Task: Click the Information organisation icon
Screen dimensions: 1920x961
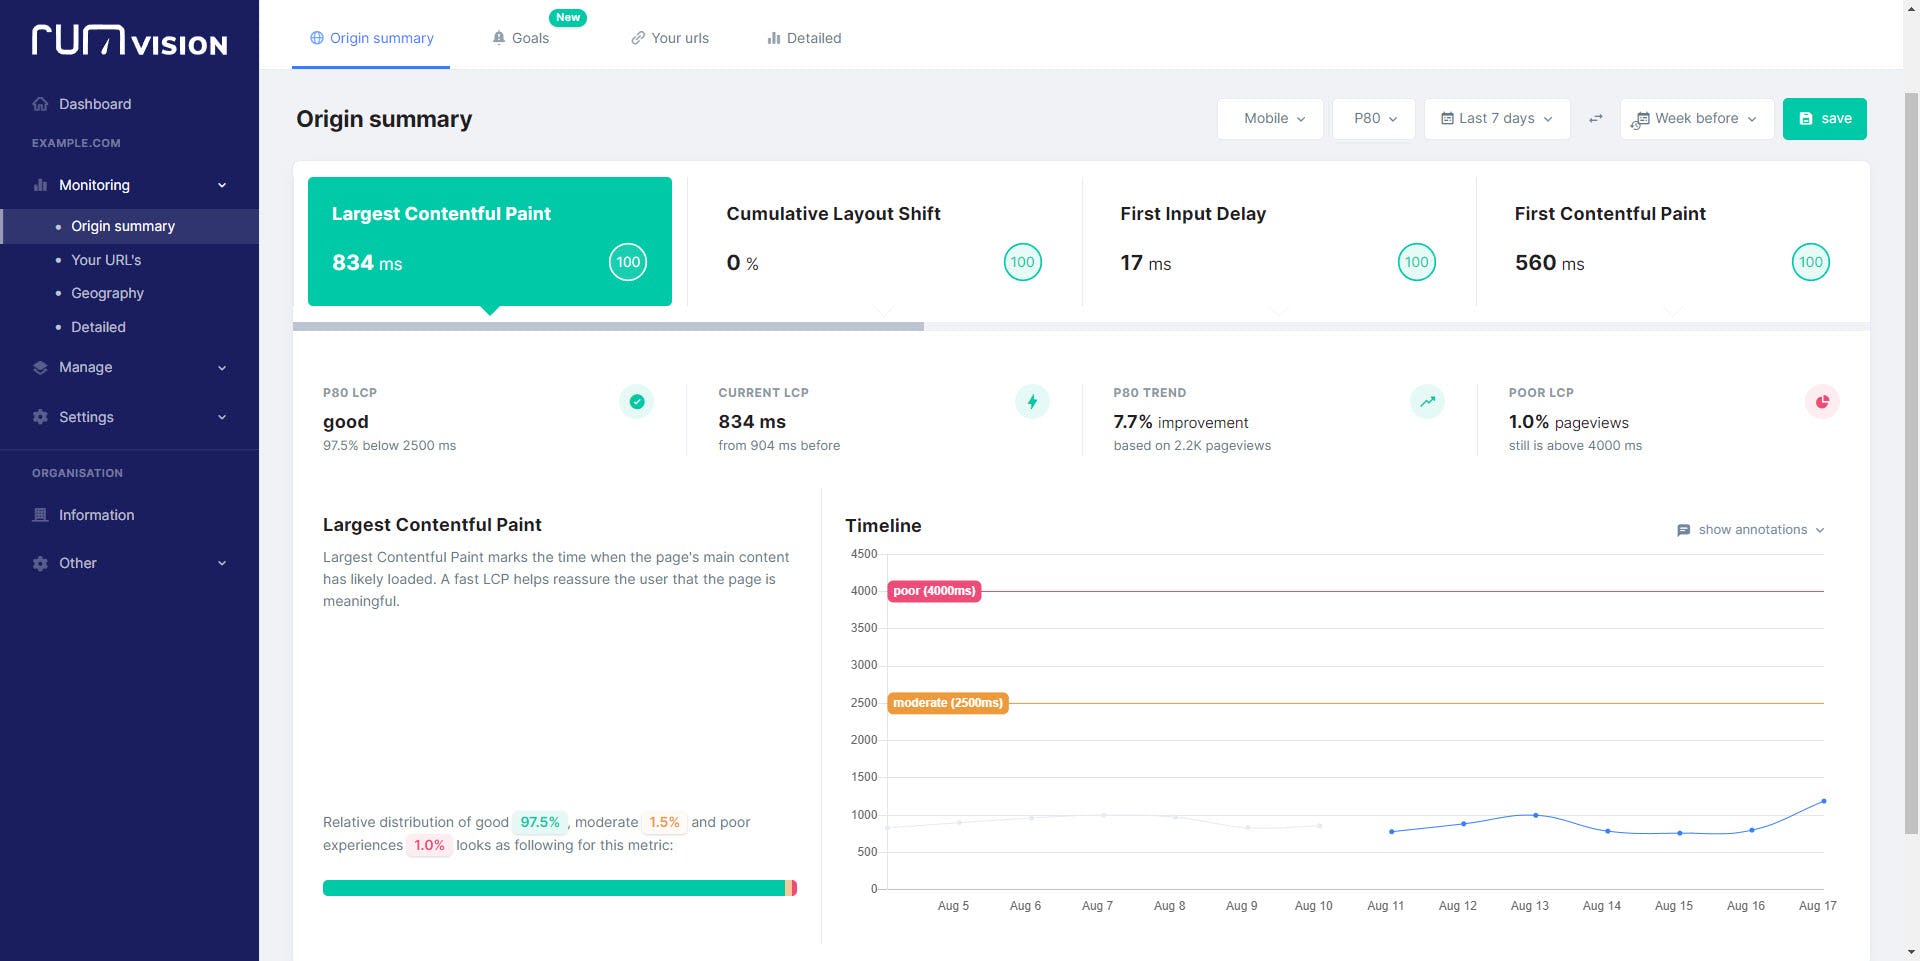Action: pos(40,515)
